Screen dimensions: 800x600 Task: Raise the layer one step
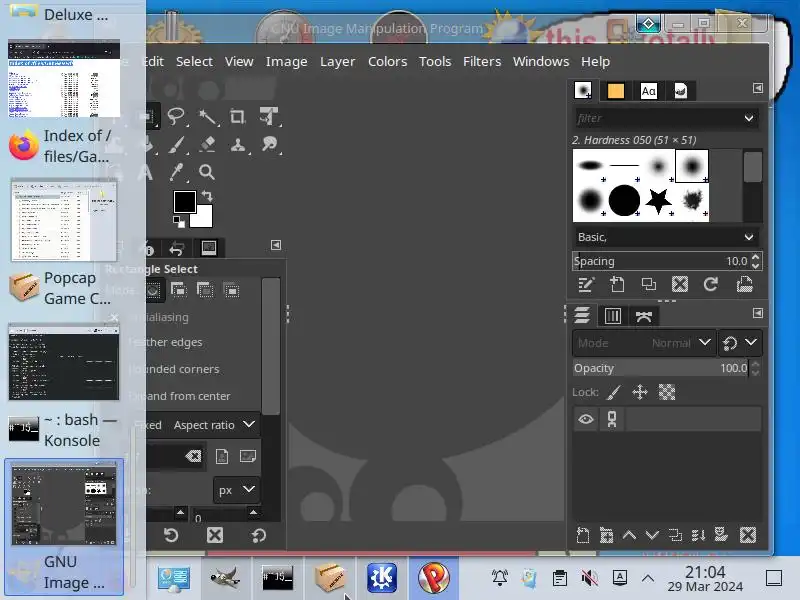click(629, 535)
